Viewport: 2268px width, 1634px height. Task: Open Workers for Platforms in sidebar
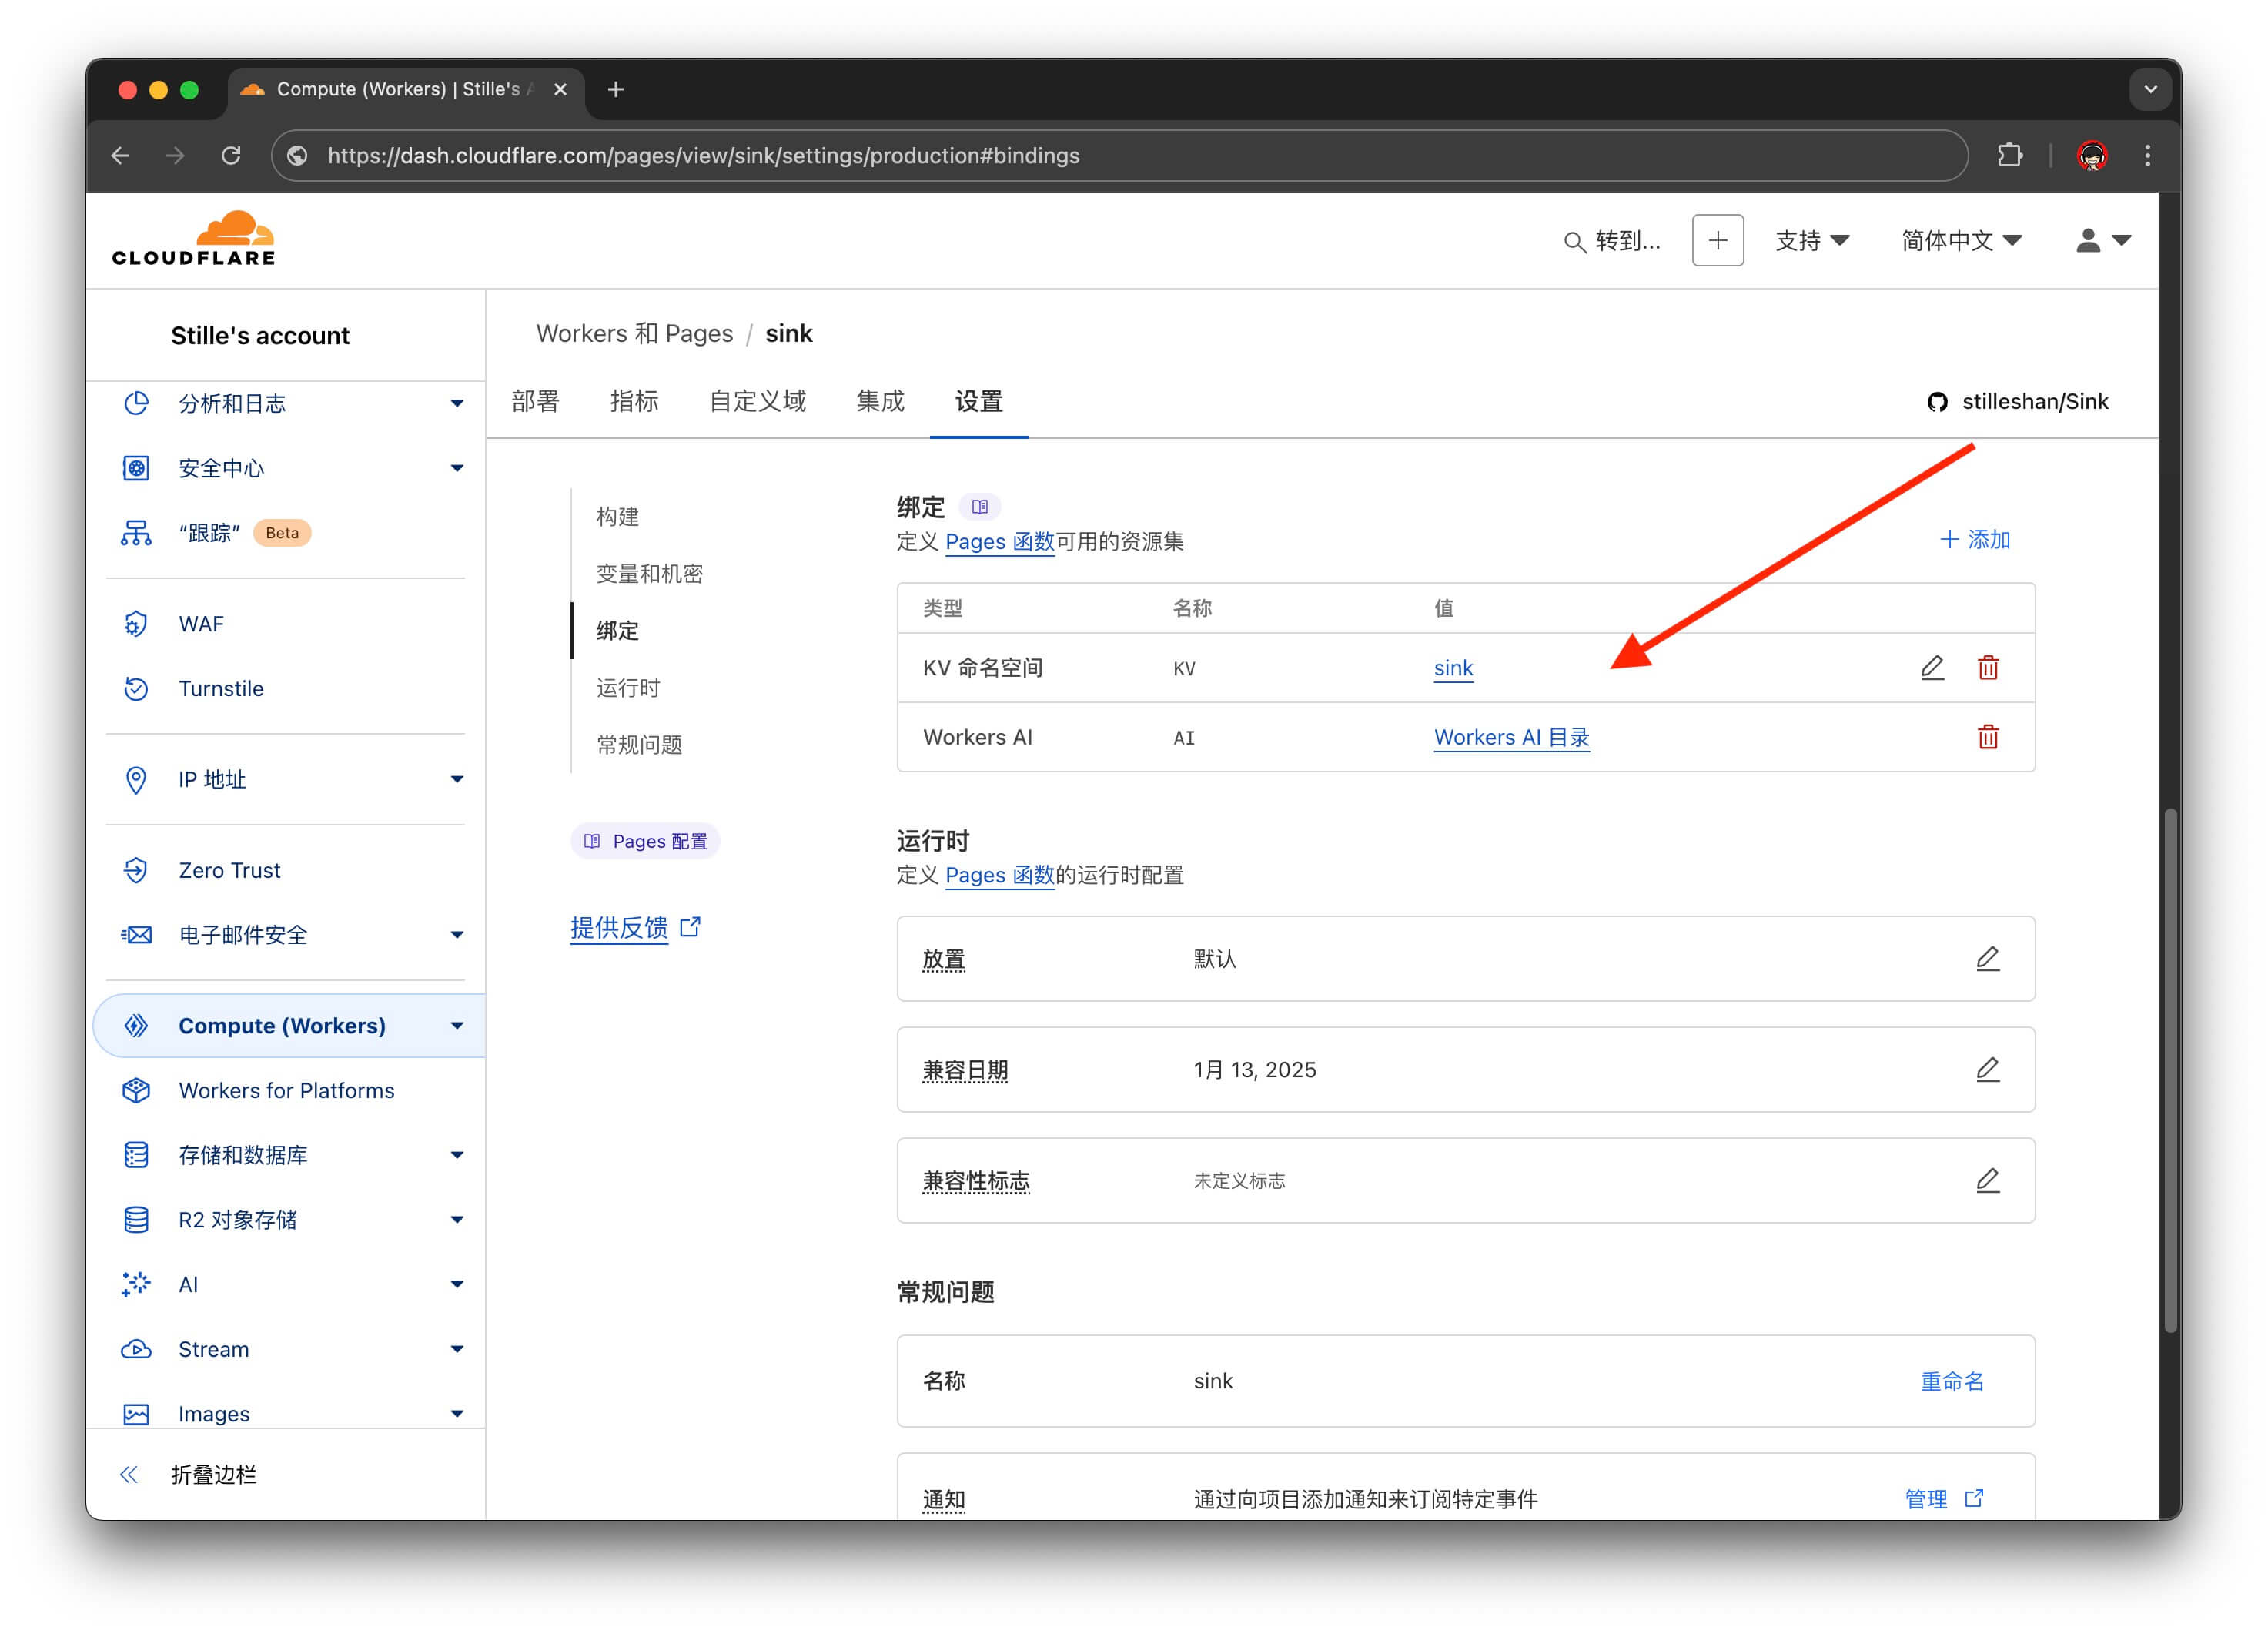pyautogui.click(x=285, y=1090)
